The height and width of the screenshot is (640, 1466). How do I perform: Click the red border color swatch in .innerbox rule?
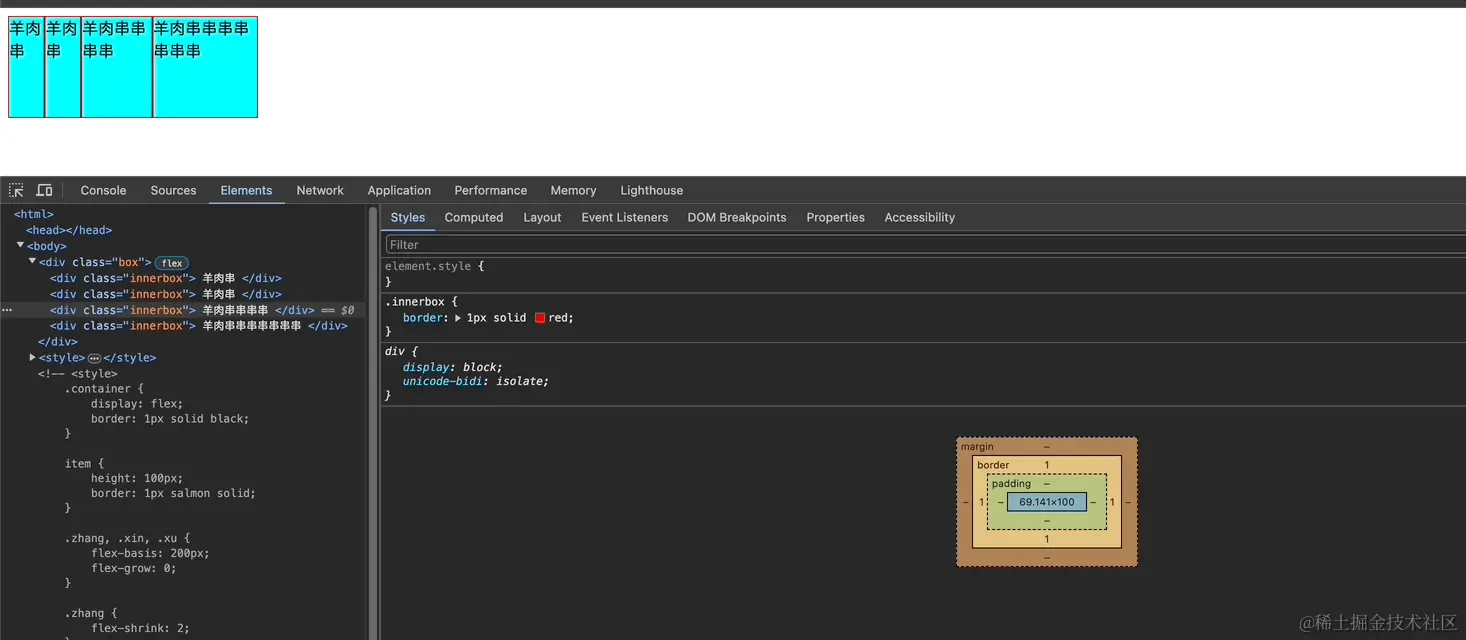click(540, 317)
